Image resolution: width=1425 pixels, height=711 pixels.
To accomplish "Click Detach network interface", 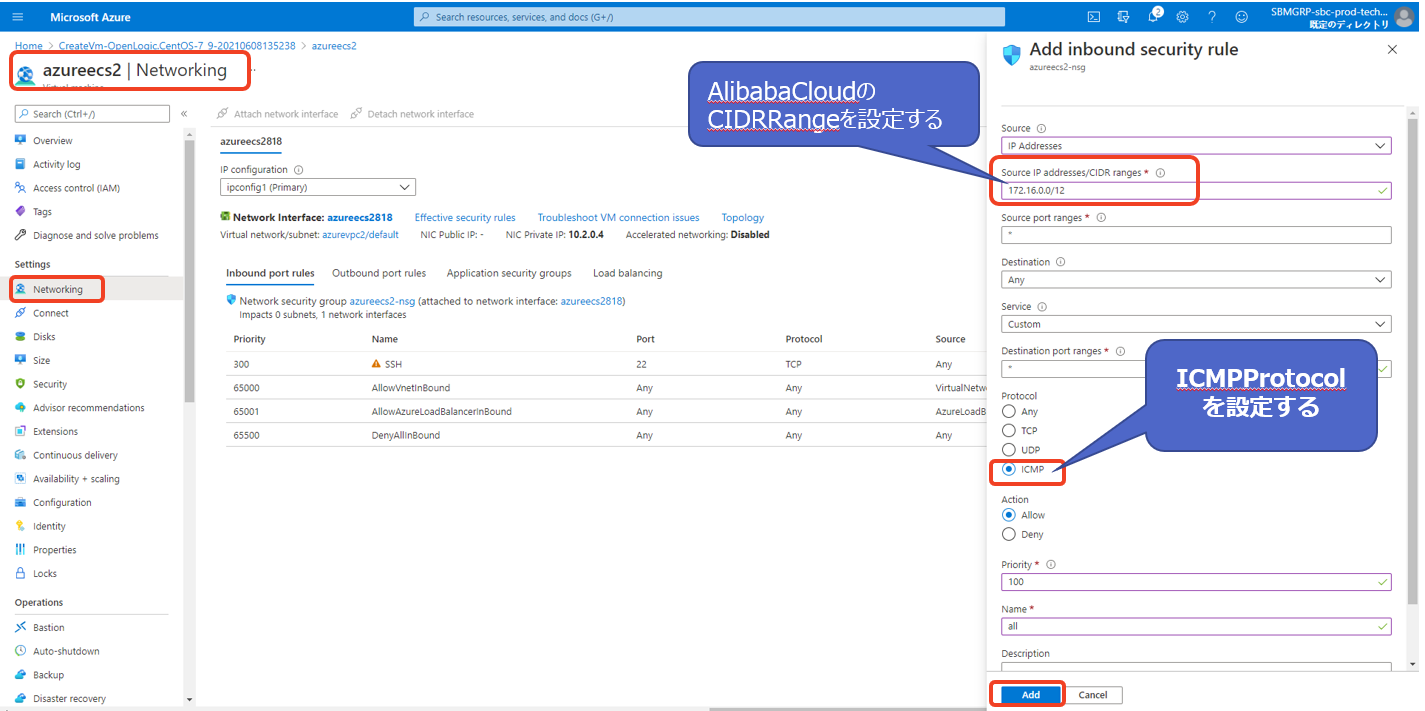I will tap(412, 114).
